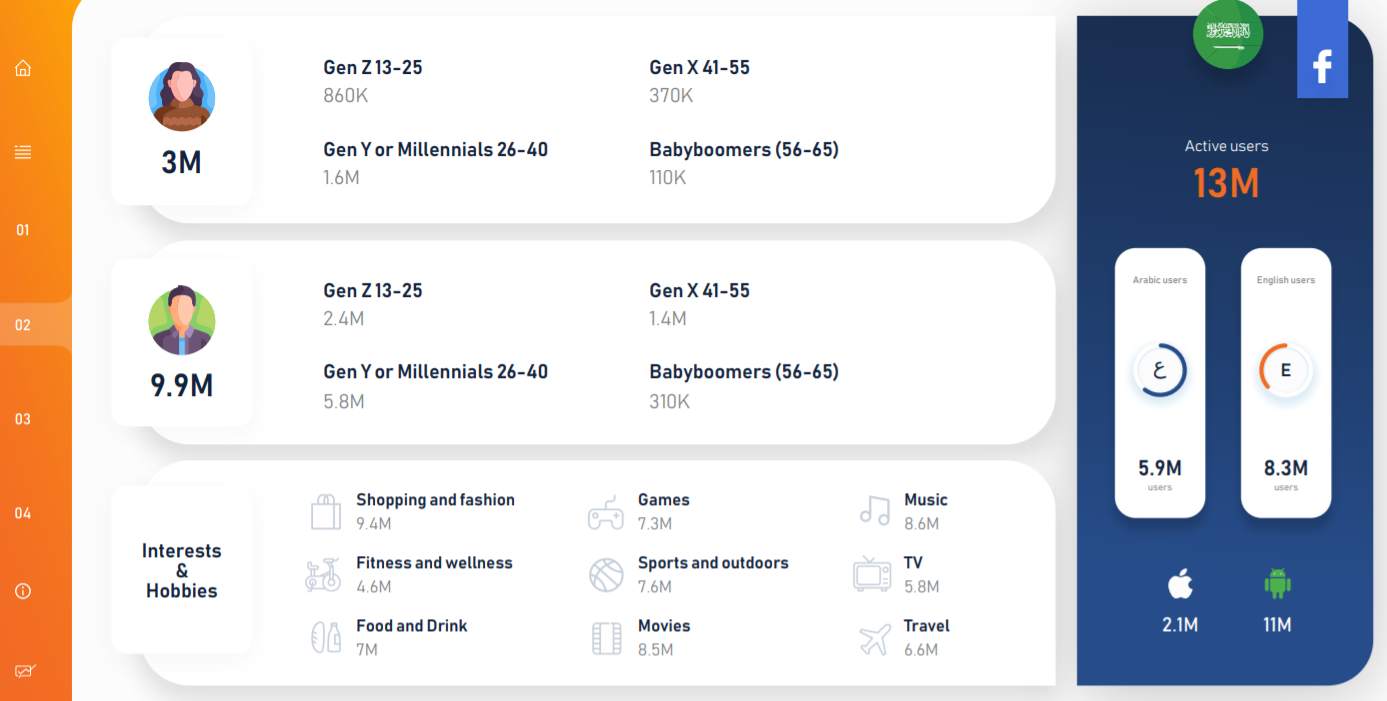Open the chart icon at the sidebar bottom
The height and width of the screenshot is (701, 1387).
(x=24, y=671)
